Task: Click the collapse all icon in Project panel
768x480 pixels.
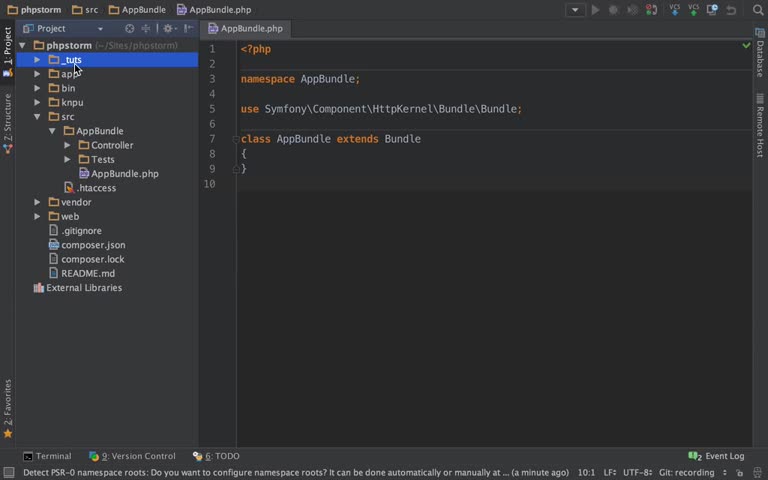Action: pyautogui.click(x=146, y=29)
